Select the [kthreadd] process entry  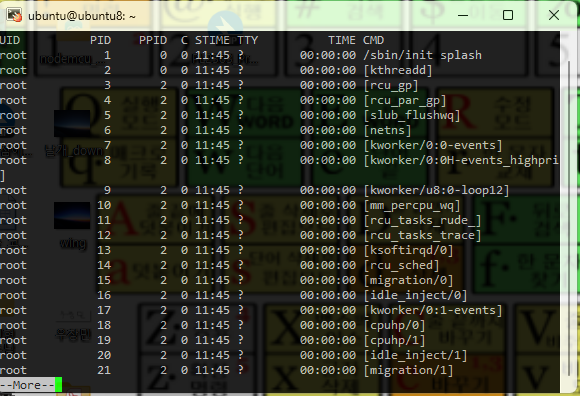(398, 70)
